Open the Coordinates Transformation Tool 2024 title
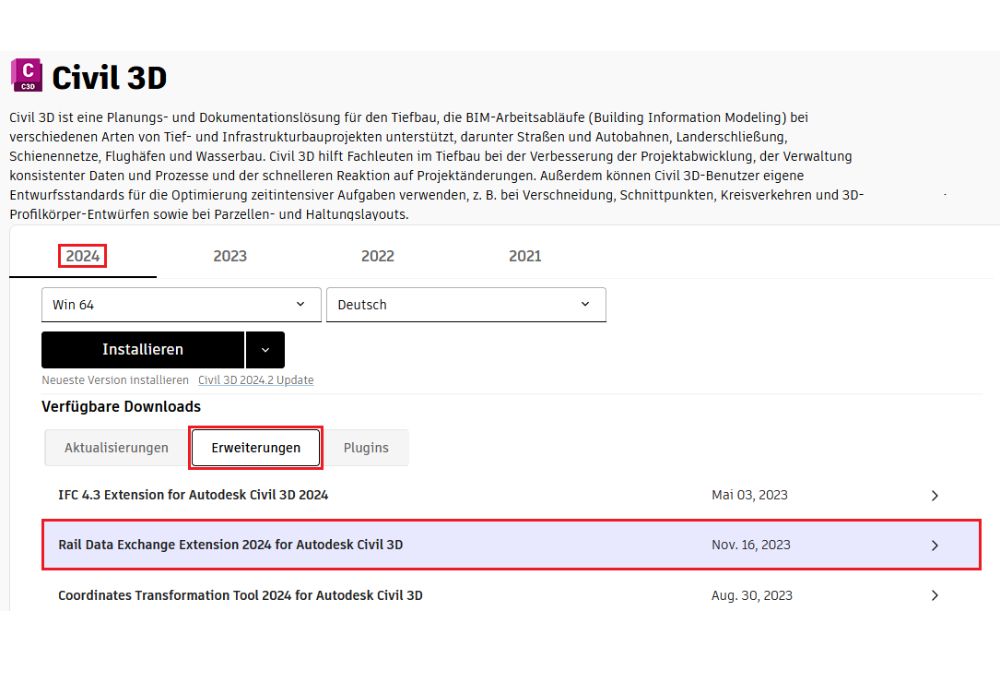 pyautogui.click(x=240, y=595)
